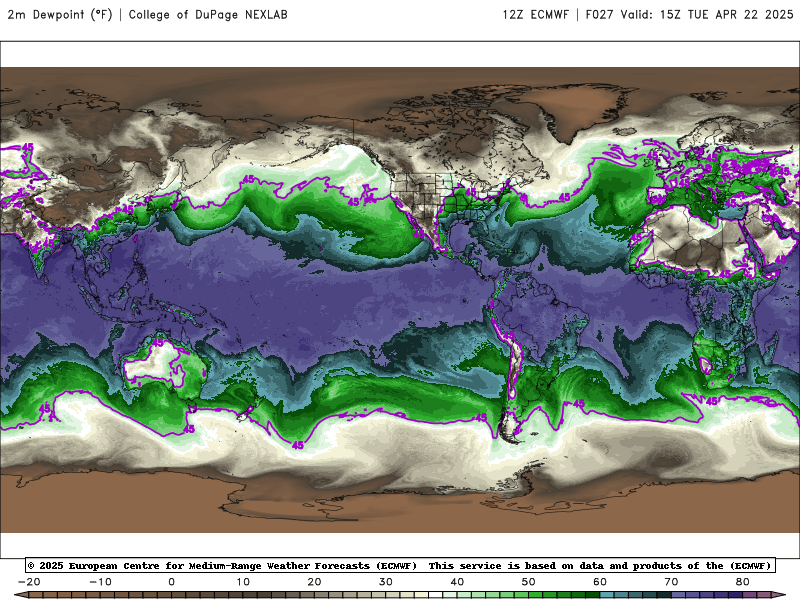Click the '10' color scale label
The image size is (800, 600).
click(x=243, y=582)
